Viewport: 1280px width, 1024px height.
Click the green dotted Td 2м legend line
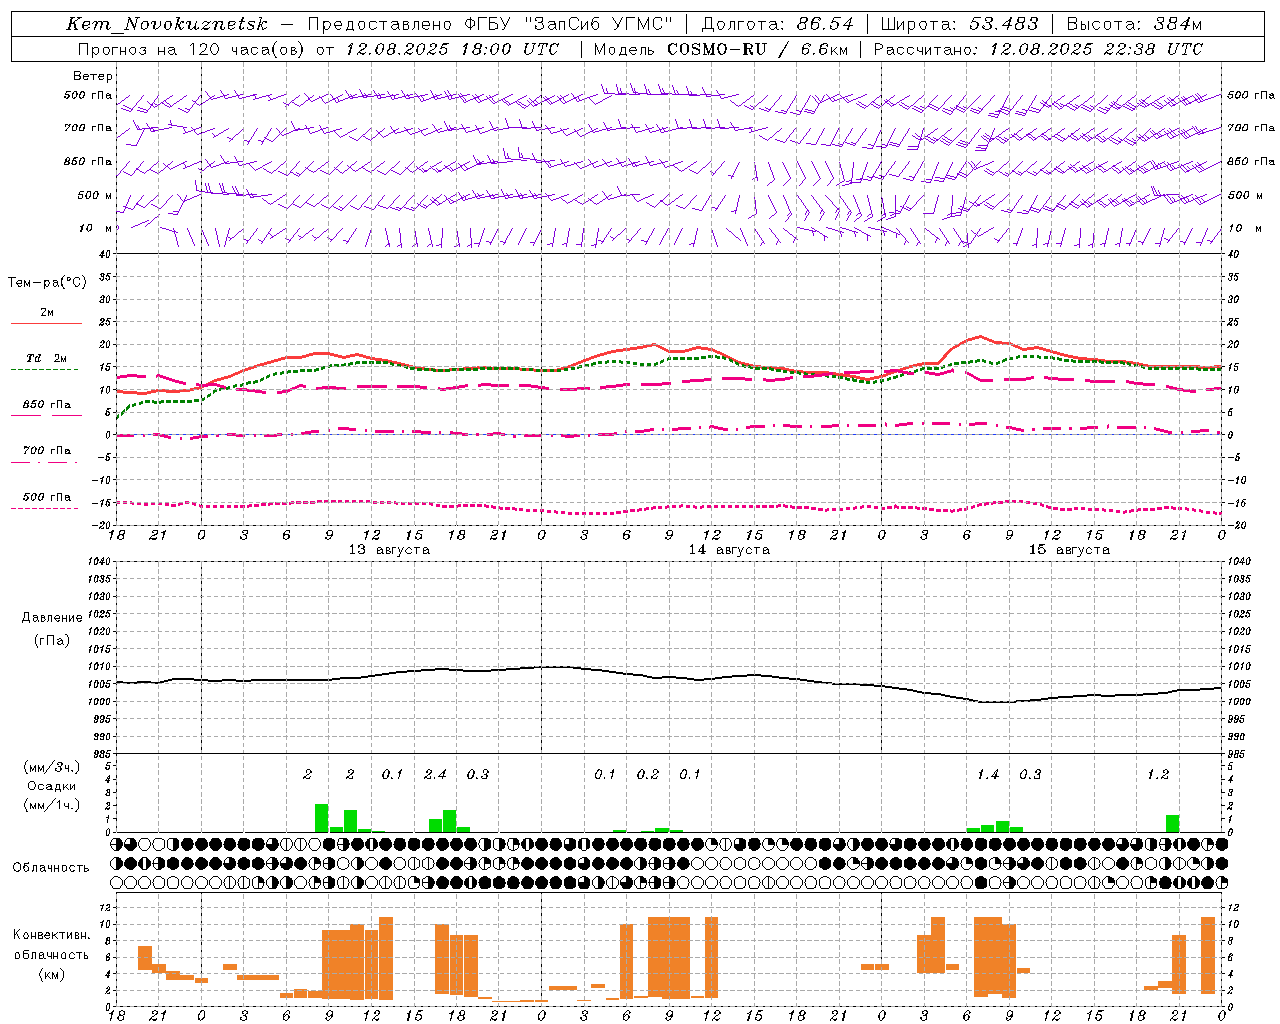(44, 369)
